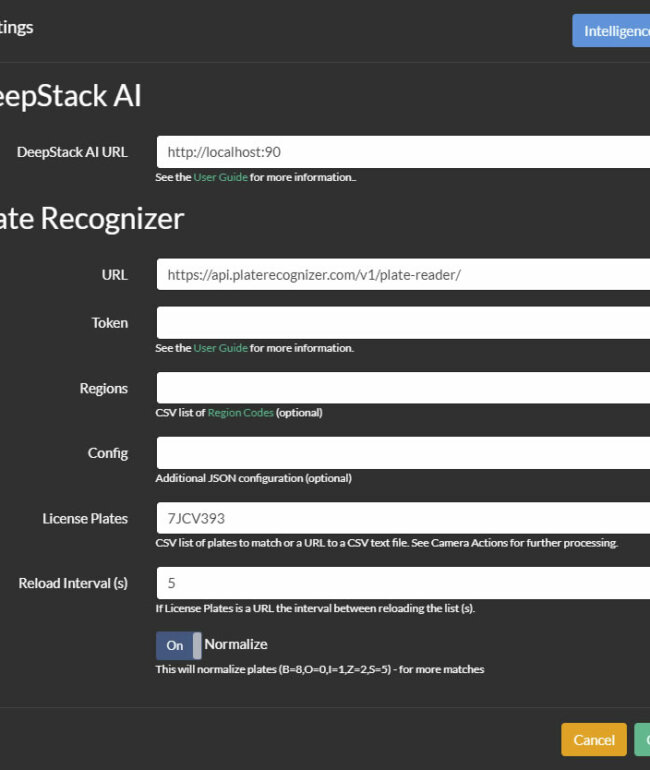
Task: Click the Regions input field
Action: coord(403,387)
